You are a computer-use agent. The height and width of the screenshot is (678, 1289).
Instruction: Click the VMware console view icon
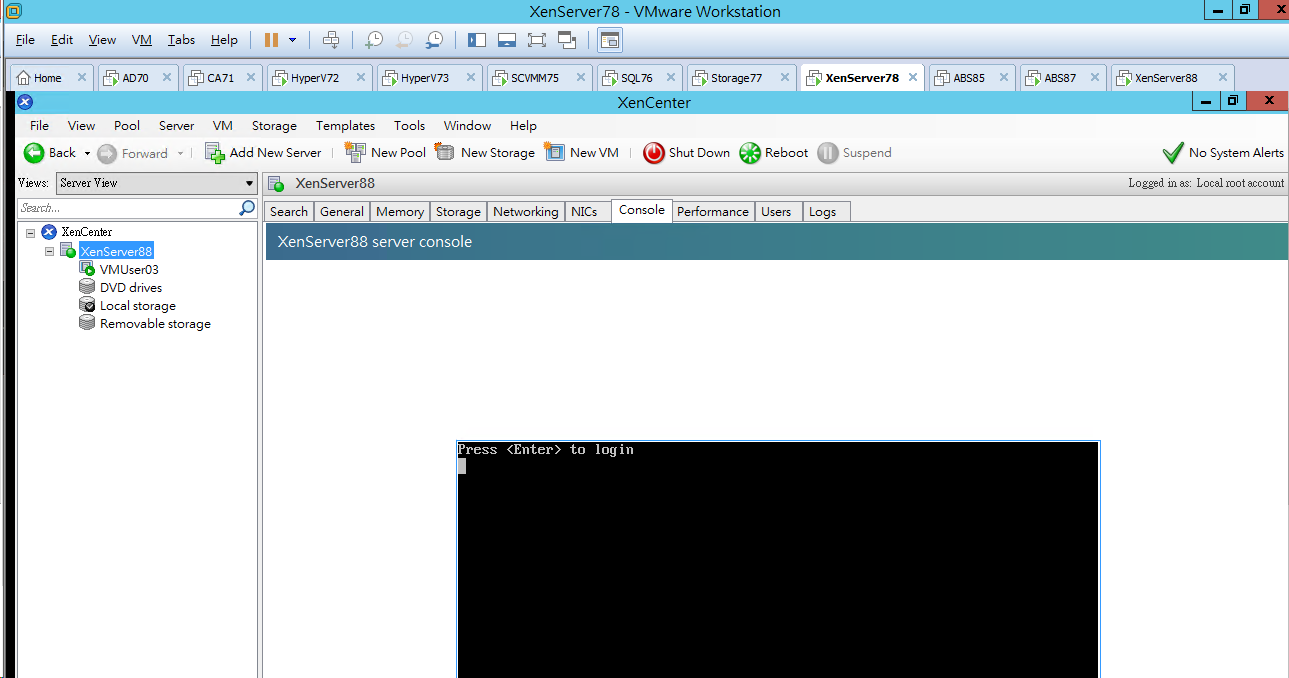(610, 40)
